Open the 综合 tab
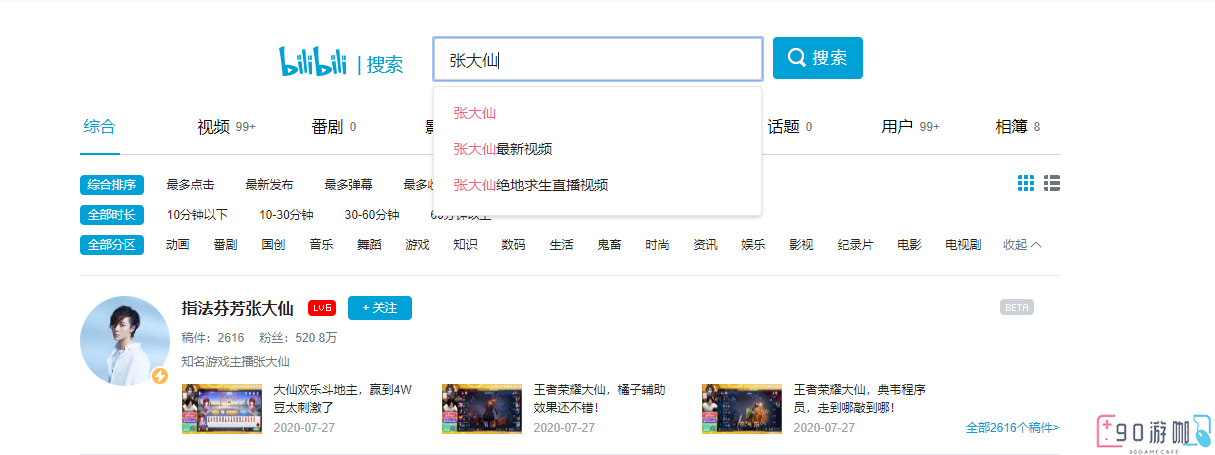Viewport: 1215px width, 455px height. [99, 127]
